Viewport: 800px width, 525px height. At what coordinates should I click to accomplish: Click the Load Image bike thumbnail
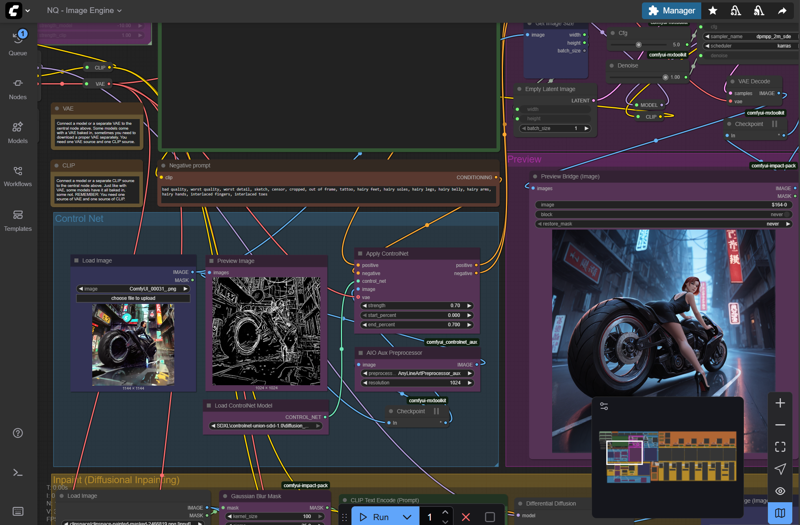[x=133, y=344]
